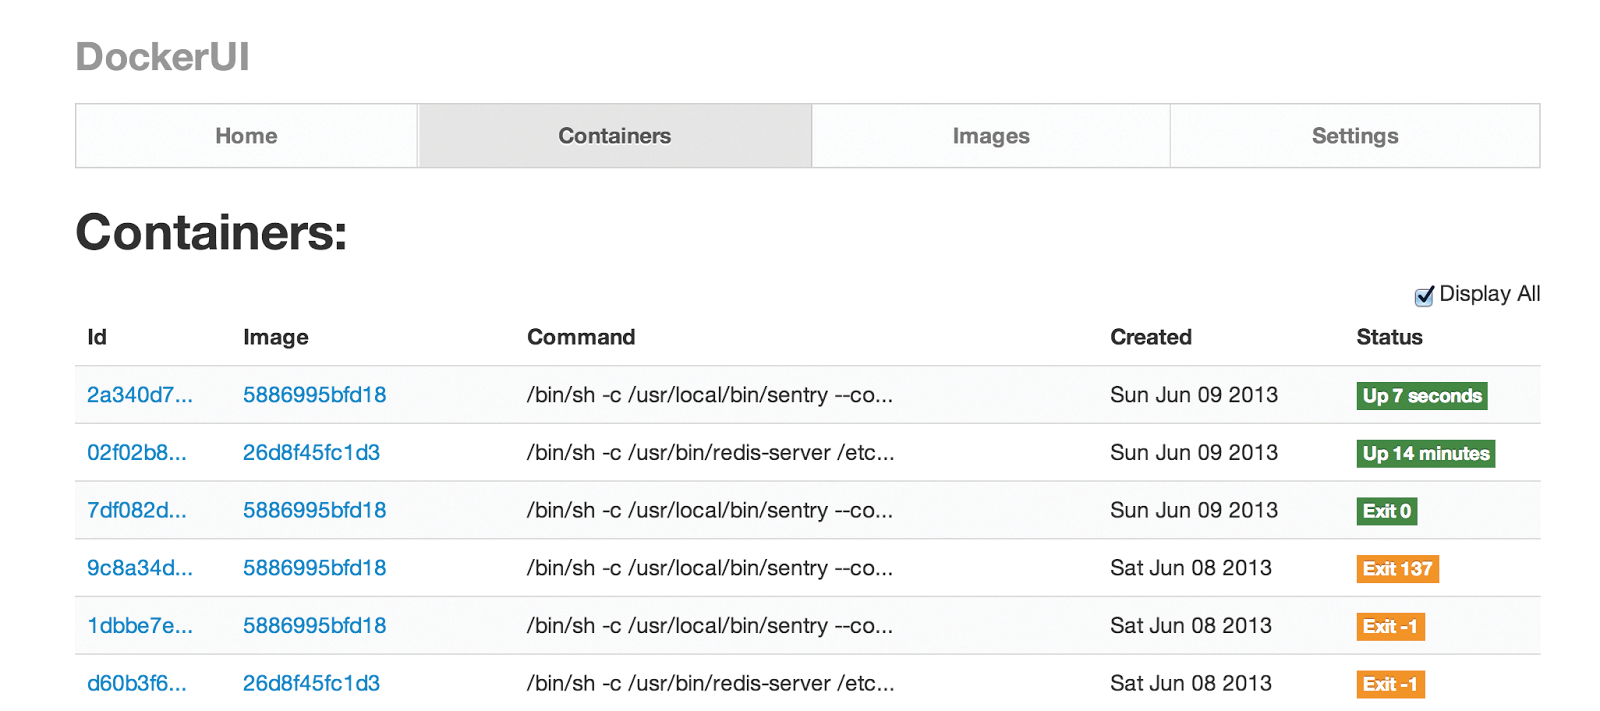Click the Created column header
The image size is (1600, 711).
(x=1151, y=337)
